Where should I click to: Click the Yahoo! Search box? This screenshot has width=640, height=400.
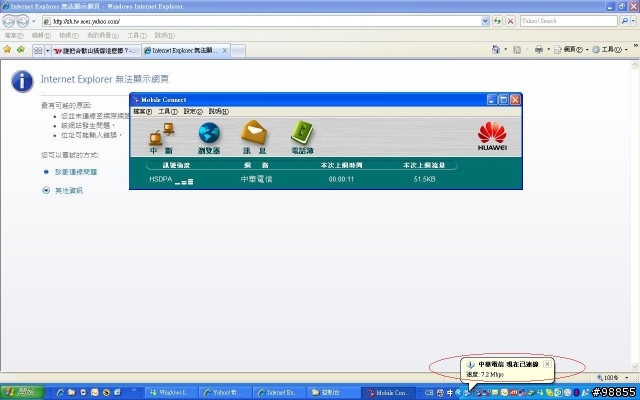point(569,21)
